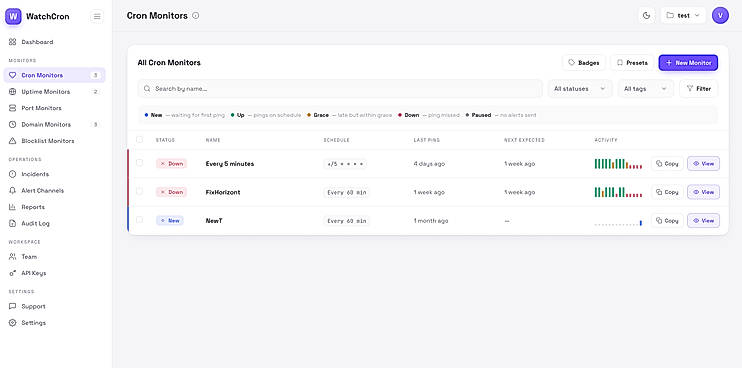Open the Incidents page

(x=54, y=174)
